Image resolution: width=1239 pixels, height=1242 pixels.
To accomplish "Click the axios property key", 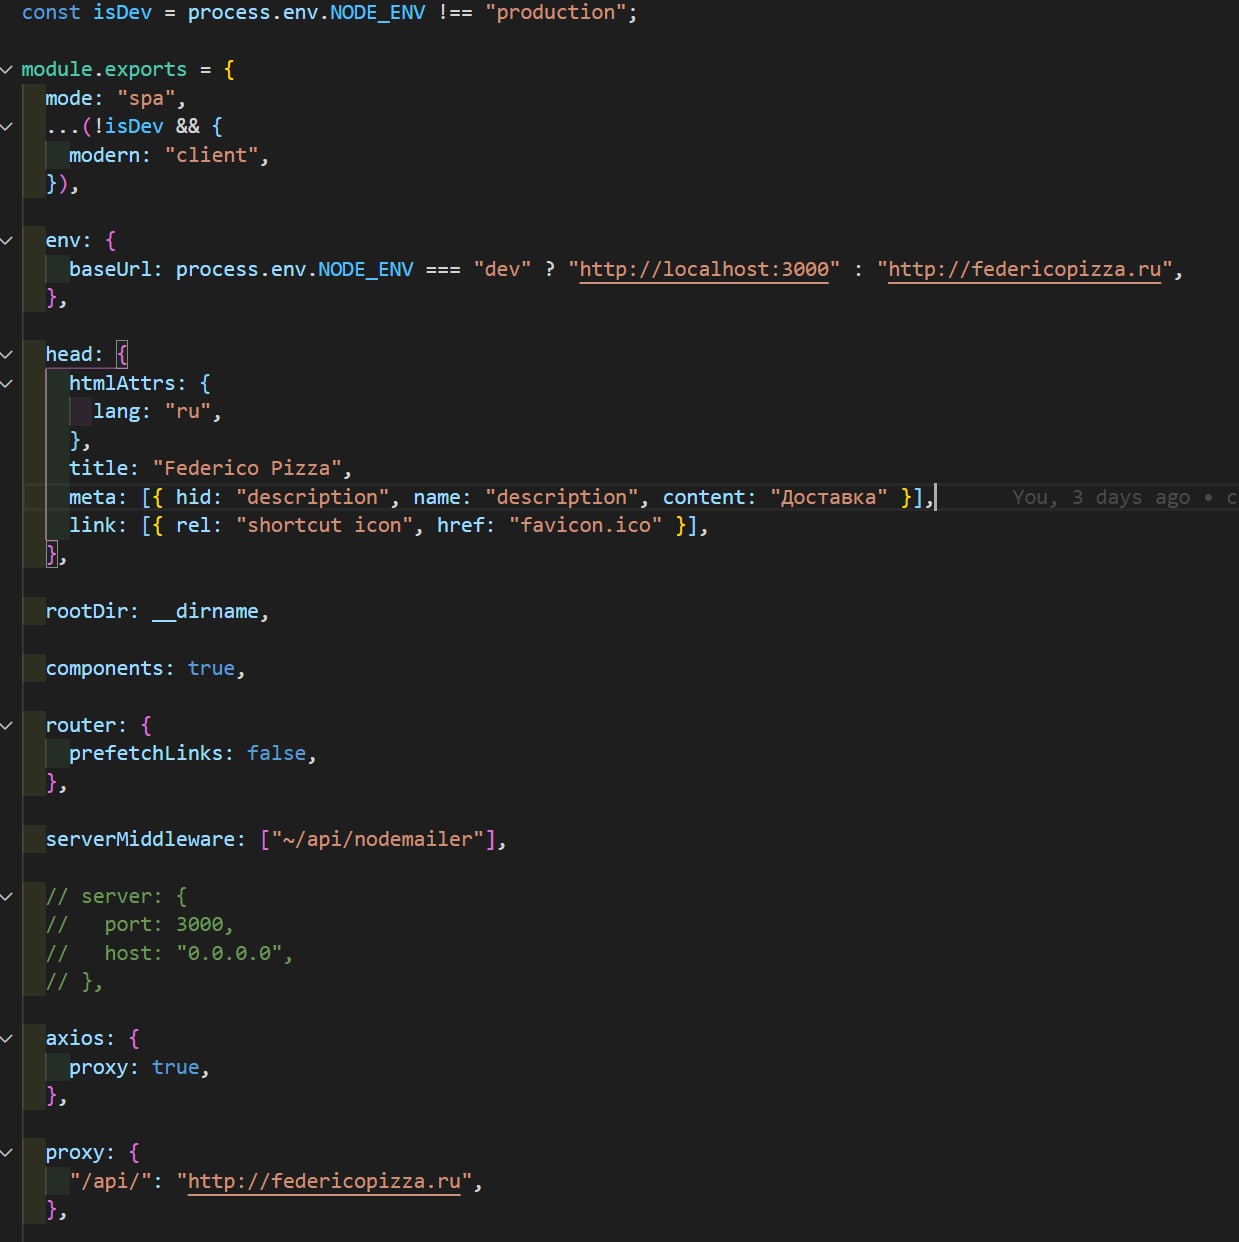I will [74, 1038].
